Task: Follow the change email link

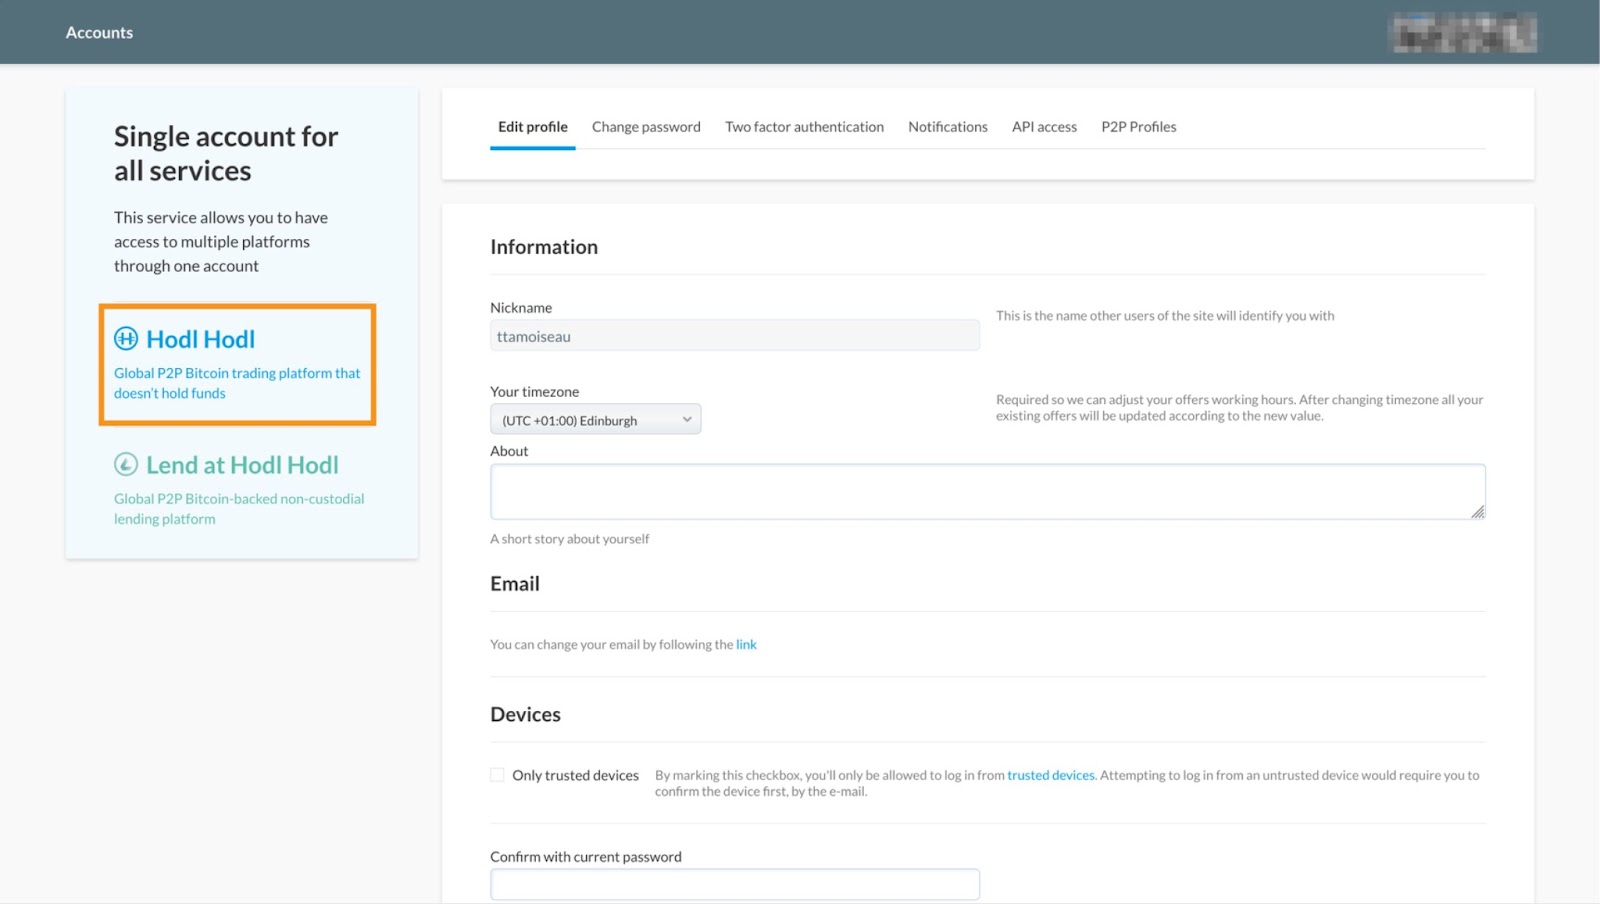Action: (x=746, y=645)
